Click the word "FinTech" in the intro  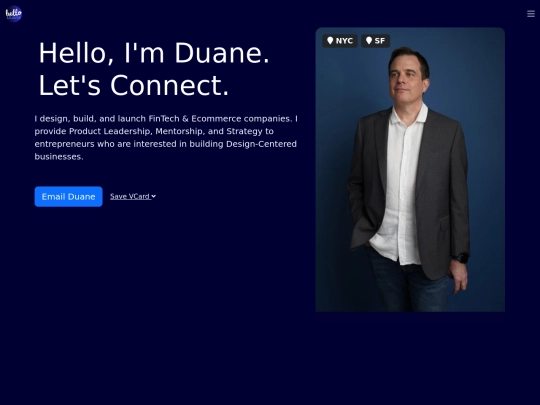164,119
